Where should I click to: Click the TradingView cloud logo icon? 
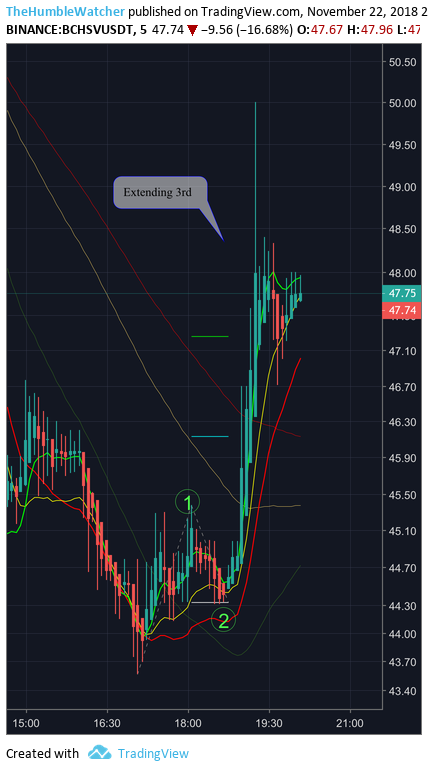coord(99,752)
